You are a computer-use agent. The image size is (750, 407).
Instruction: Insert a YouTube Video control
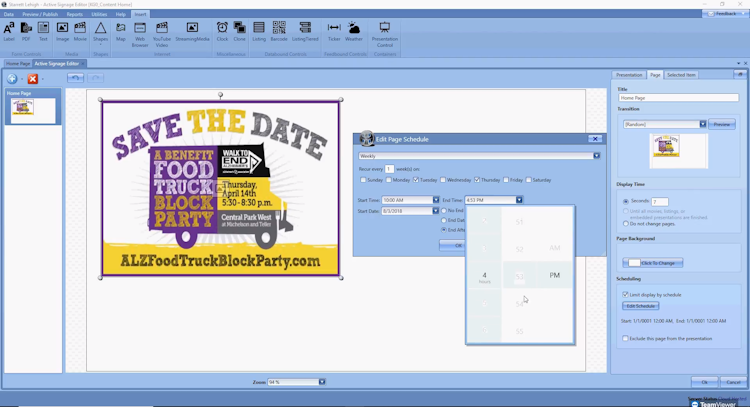[x=162, y=34]
